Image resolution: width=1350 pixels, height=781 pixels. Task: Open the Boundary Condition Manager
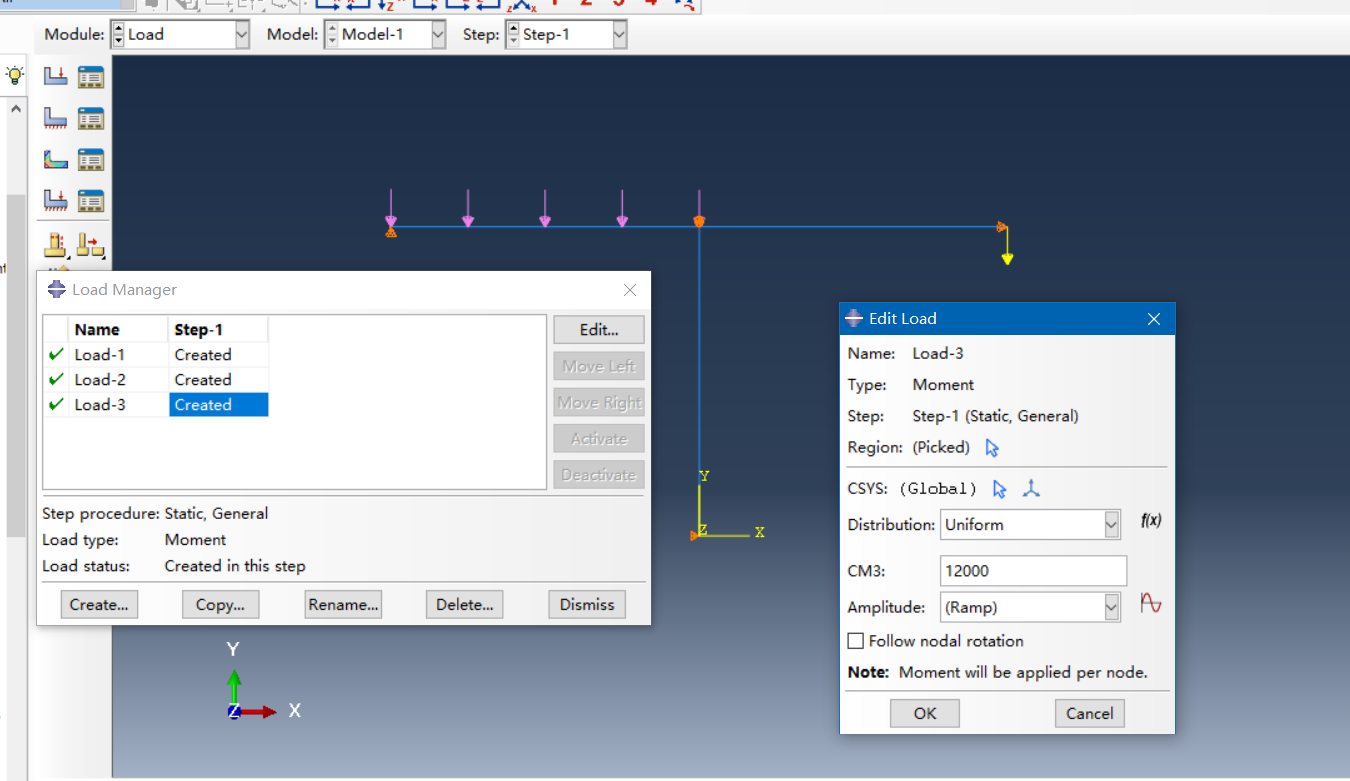pyautogui.click(x=91, y=118)
